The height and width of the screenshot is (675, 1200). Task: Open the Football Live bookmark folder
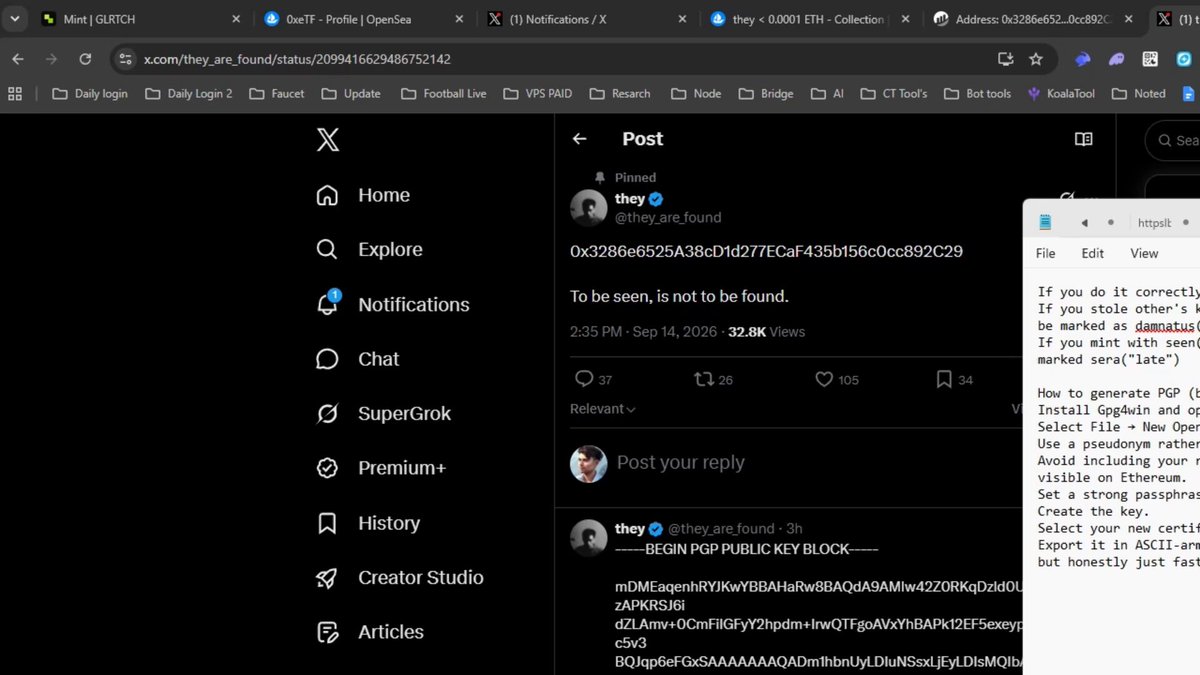[x=443, y=94]
